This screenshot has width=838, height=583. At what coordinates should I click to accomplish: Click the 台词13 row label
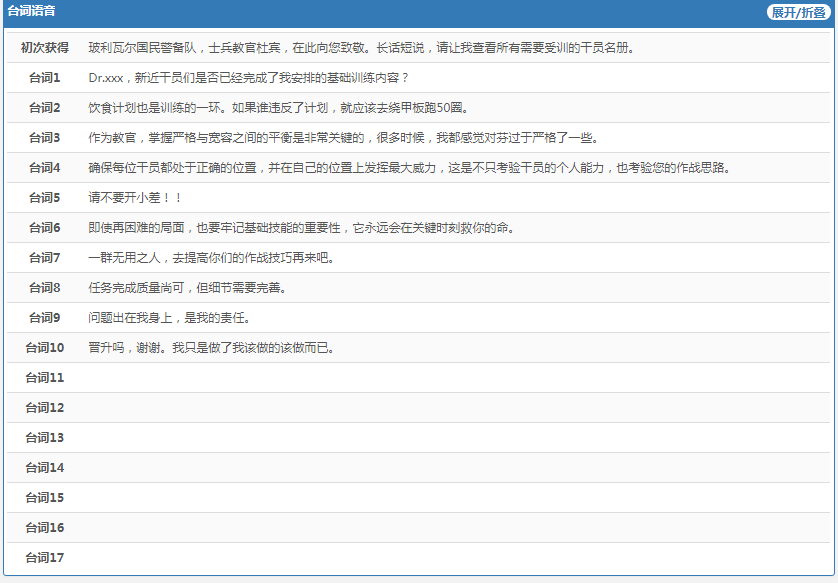(45, 438)
